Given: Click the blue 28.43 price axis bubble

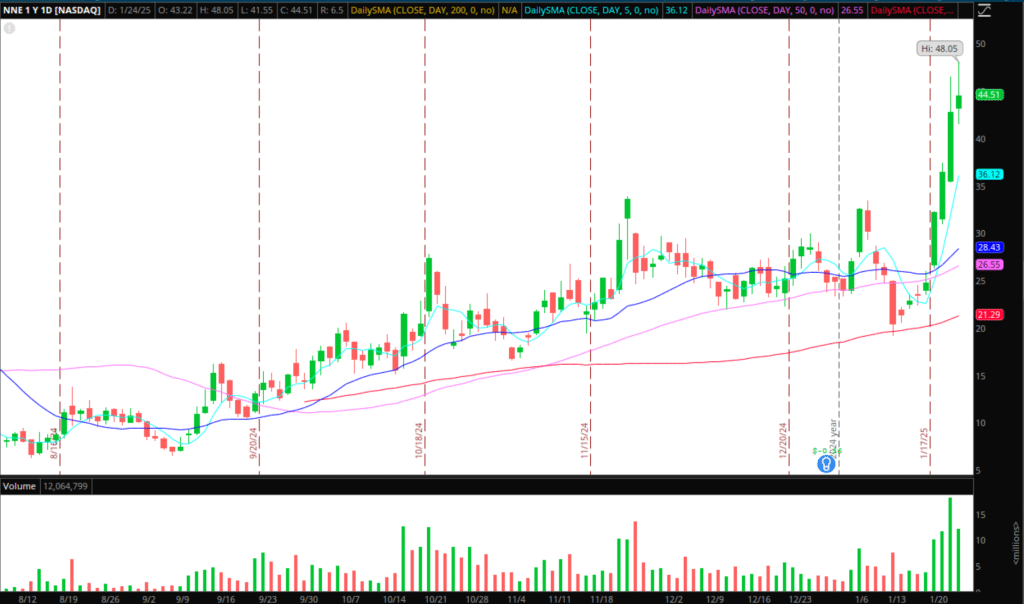Looking at the screenshot, I should (989, 247).
